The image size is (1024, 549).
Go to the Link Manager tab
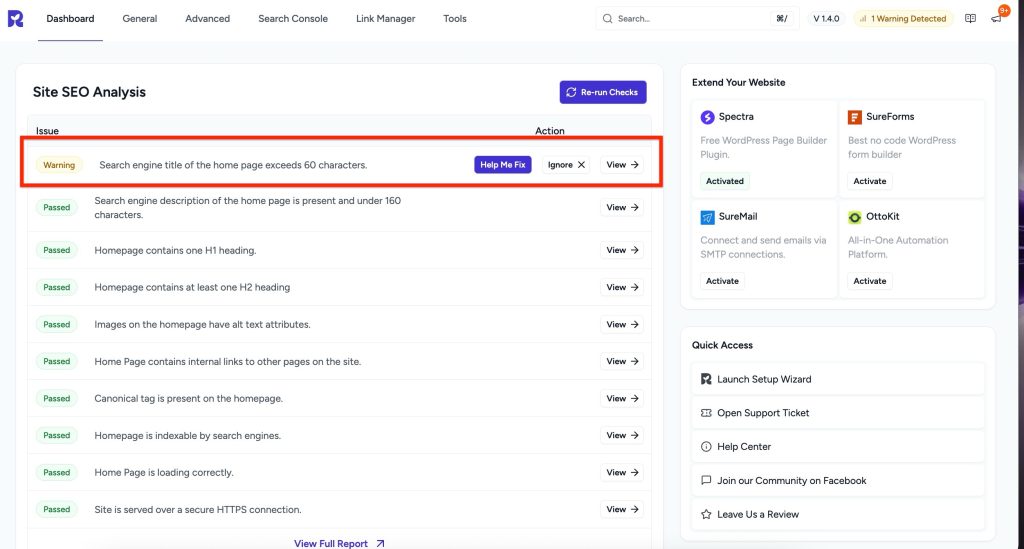pos(385,19)
